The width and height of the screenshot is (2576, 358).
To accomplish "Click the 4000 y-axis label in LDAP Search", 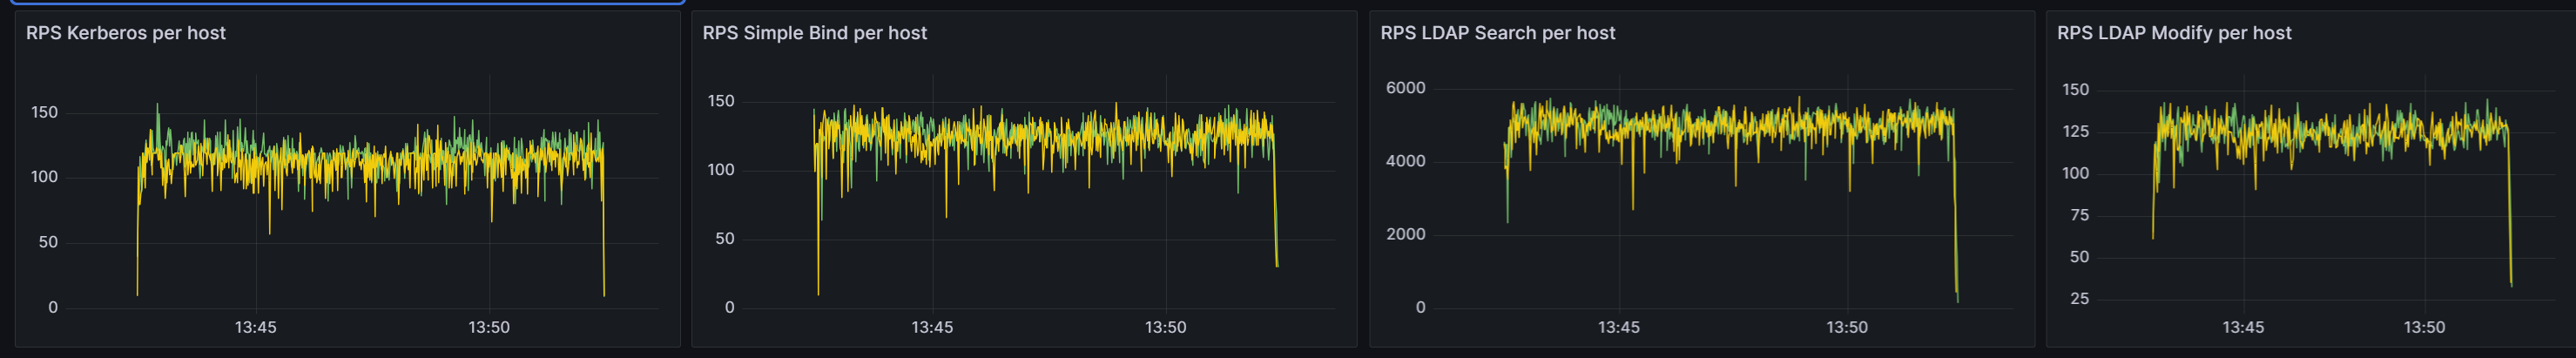I will pos(1405,161).
